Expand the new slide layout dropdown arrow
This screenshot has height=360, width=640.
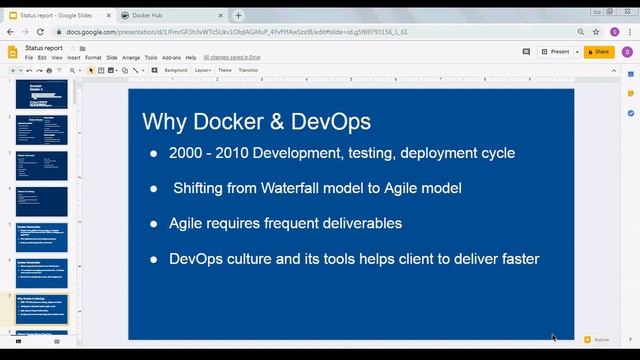(21, 71)
